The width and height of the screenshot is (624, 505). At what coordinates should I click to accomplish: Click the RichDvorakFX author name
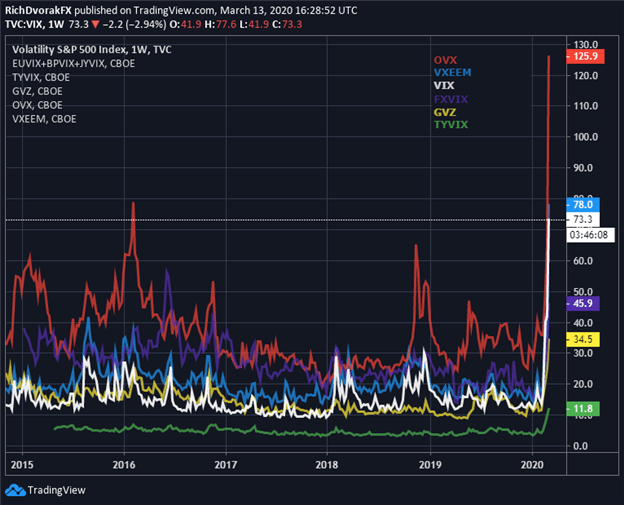38,10
